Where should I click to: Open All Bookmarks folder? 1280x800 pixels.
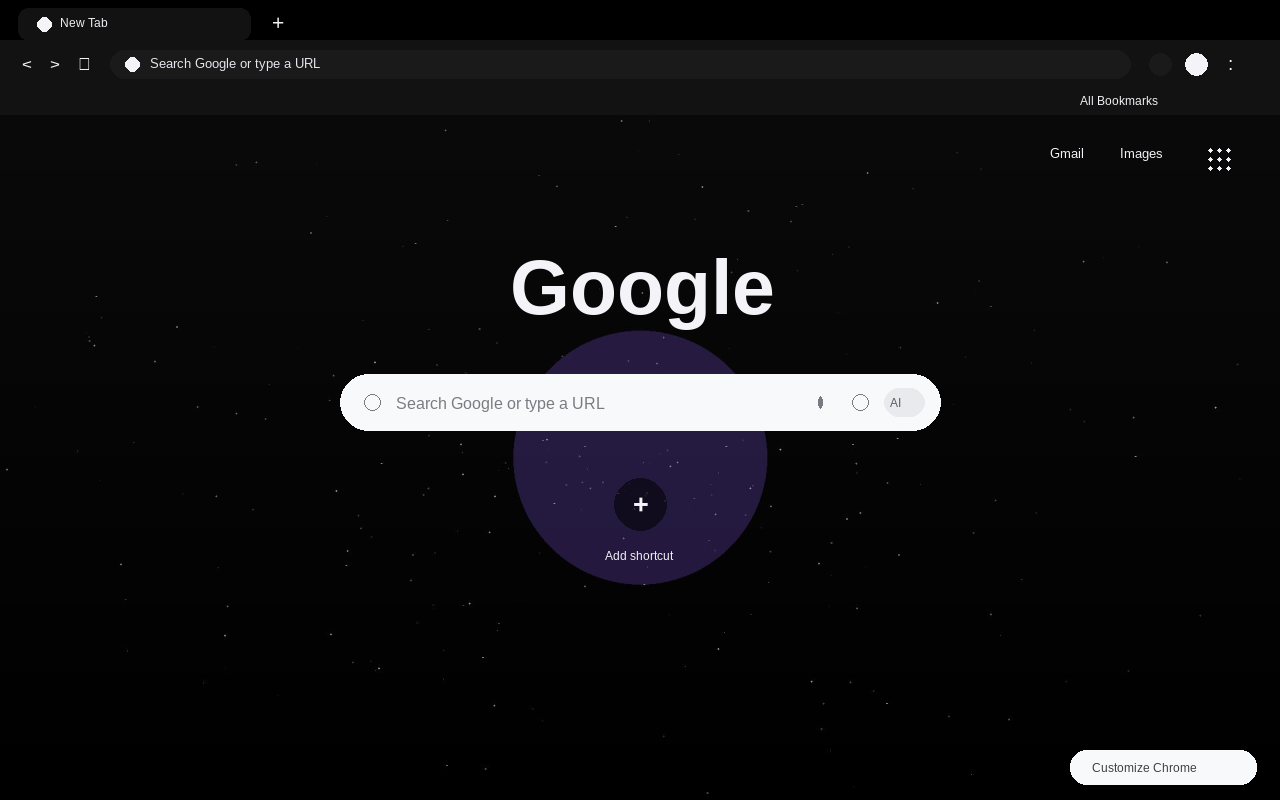(1119, 101)
